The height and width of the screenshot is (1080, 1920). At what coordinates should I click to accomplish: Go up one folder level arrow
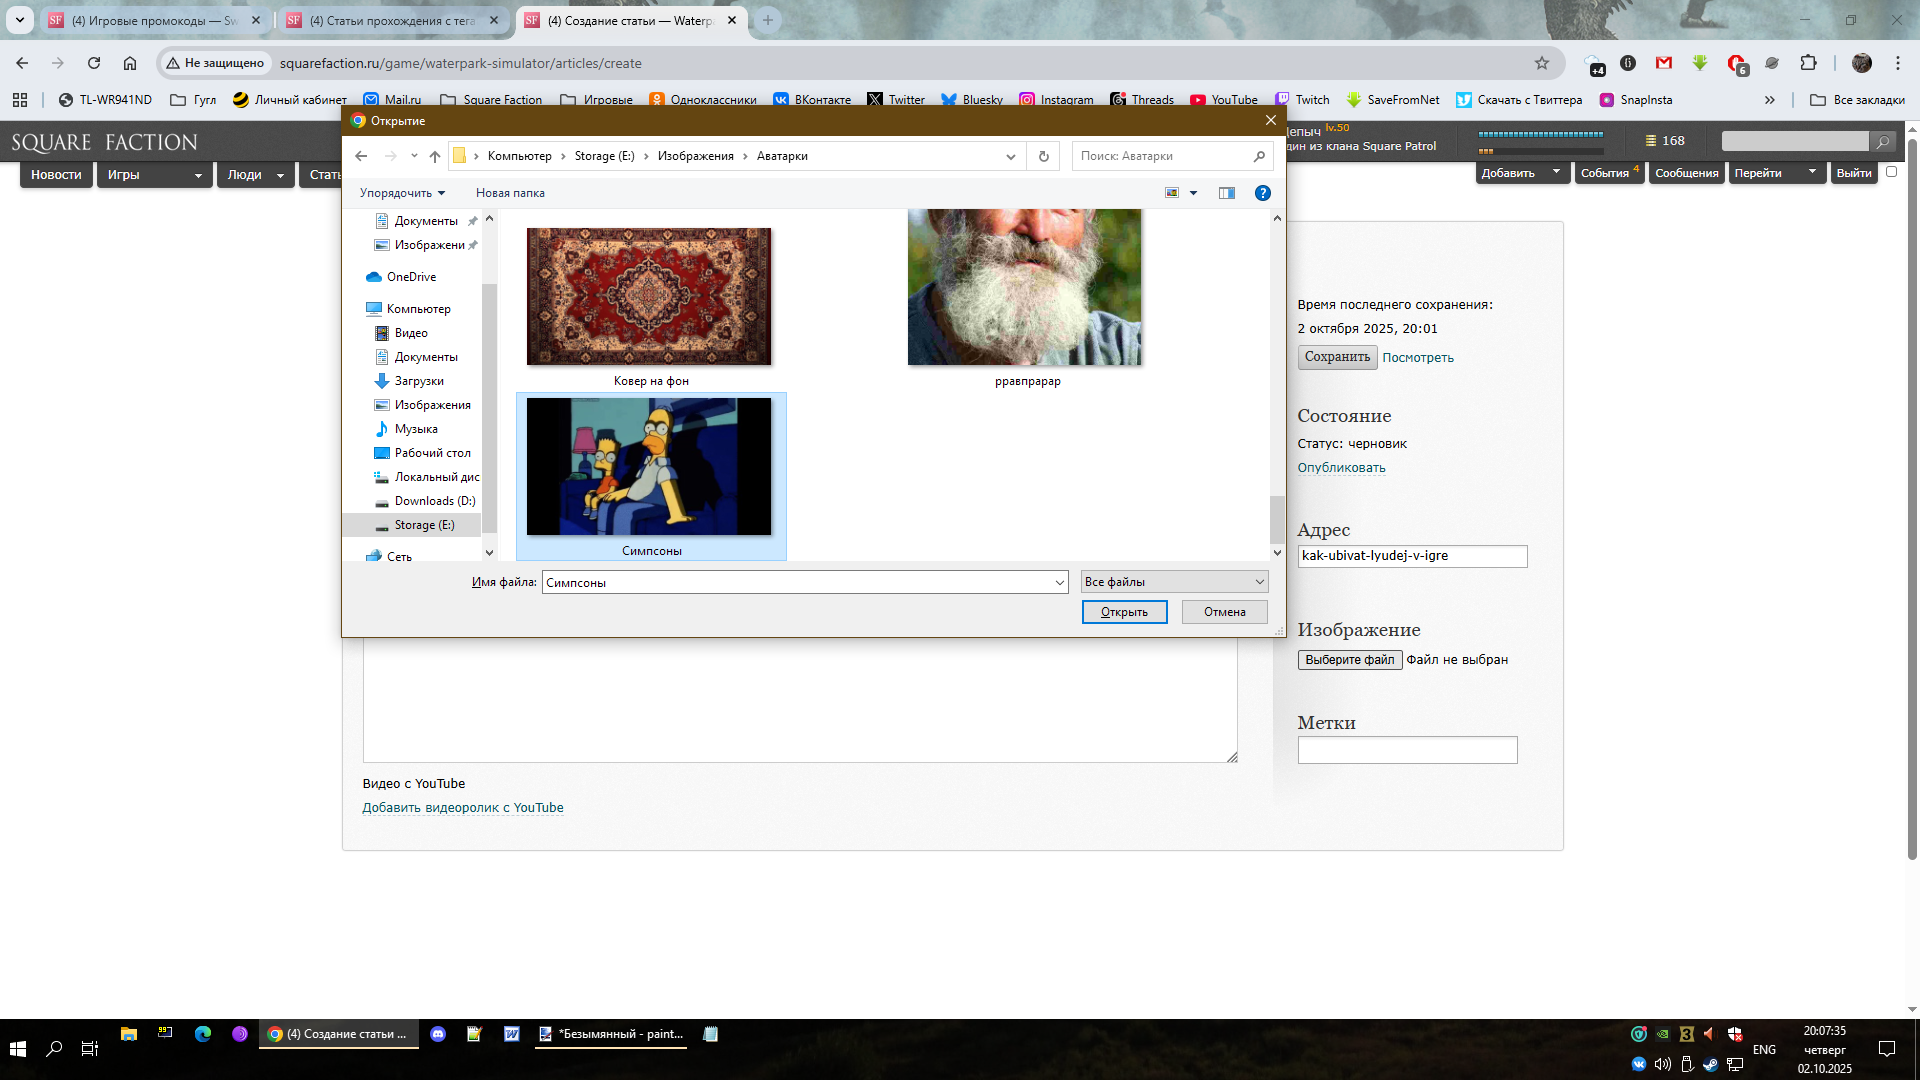(435, 156)
